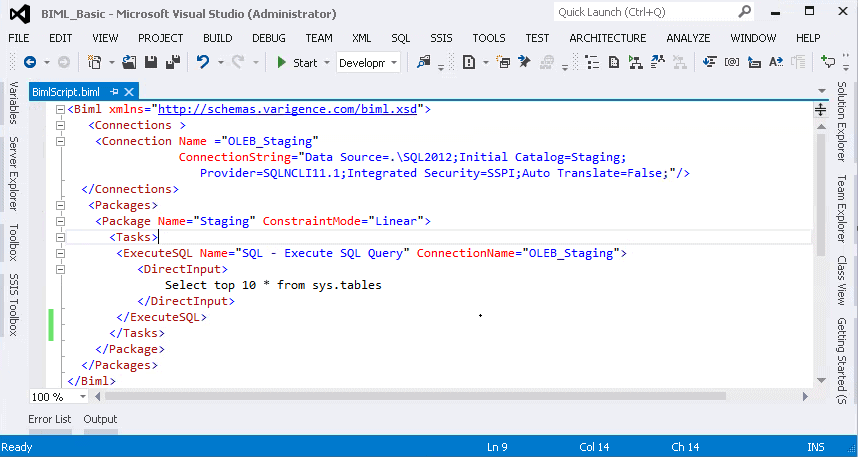858x457 pixels.
Task: Click the green plus comment icon
Action: (828, 62)
